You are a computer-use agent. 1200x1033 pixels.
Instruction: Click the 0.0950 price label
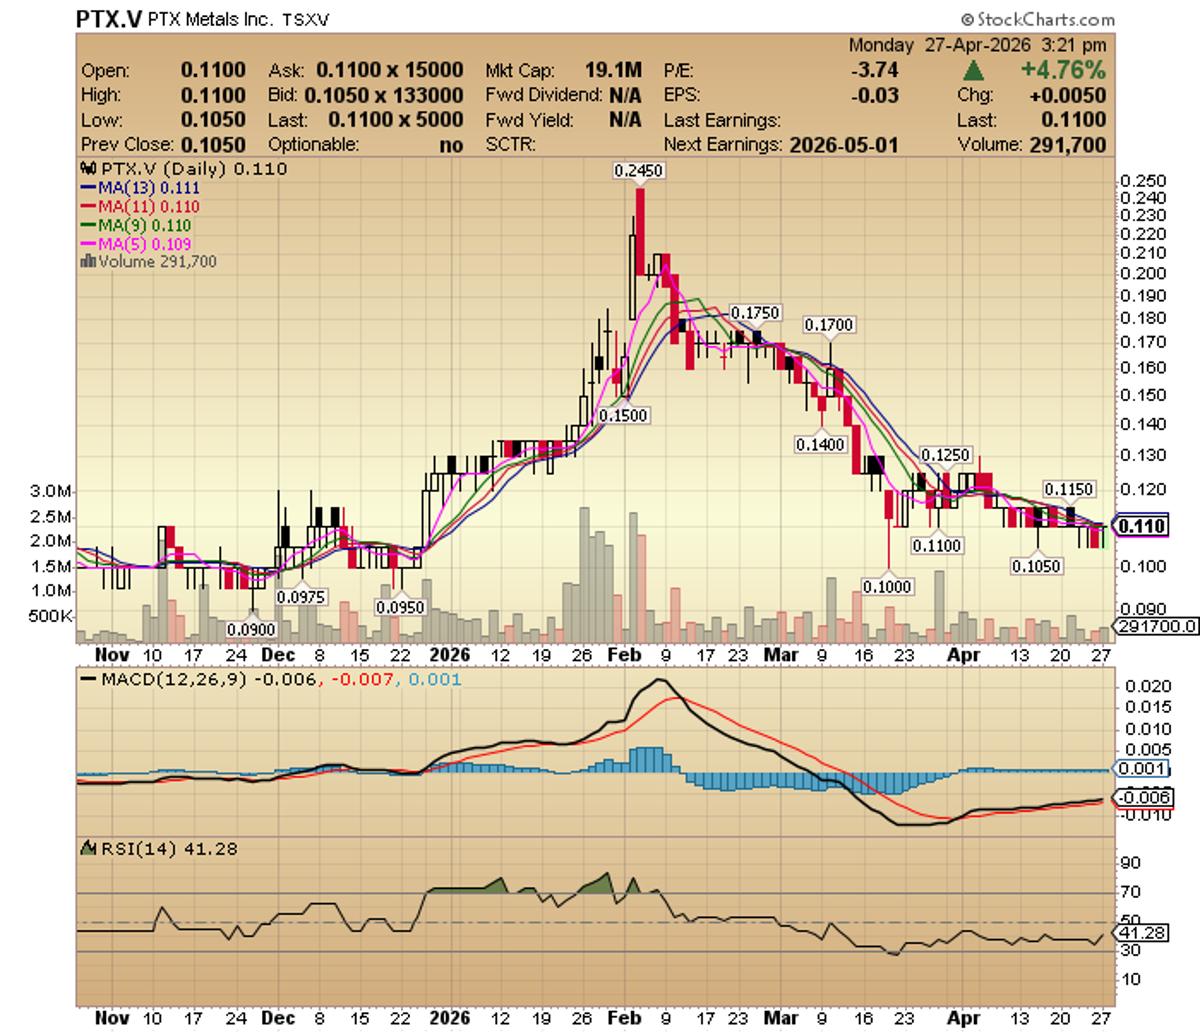click(400, 606)
